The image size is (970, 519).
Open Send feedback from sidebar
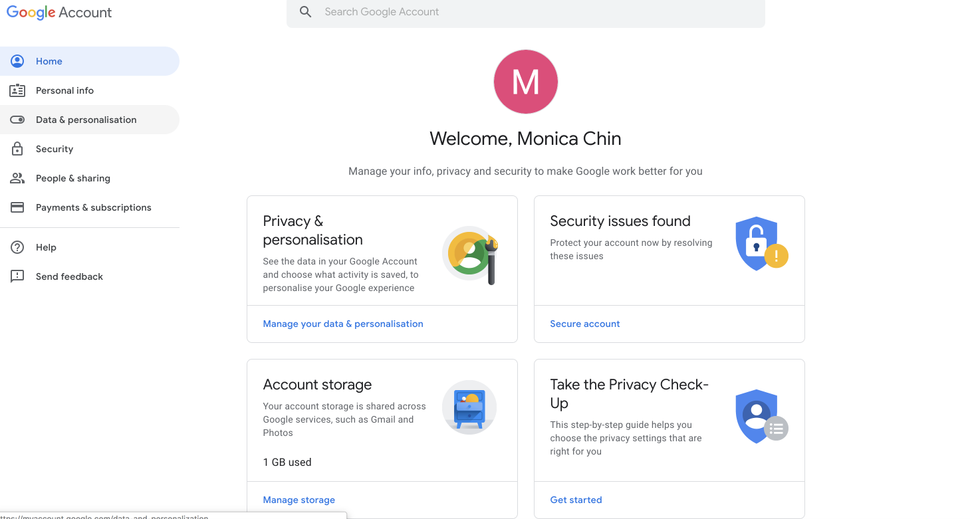pyautogui.click(x=90, y=277)
